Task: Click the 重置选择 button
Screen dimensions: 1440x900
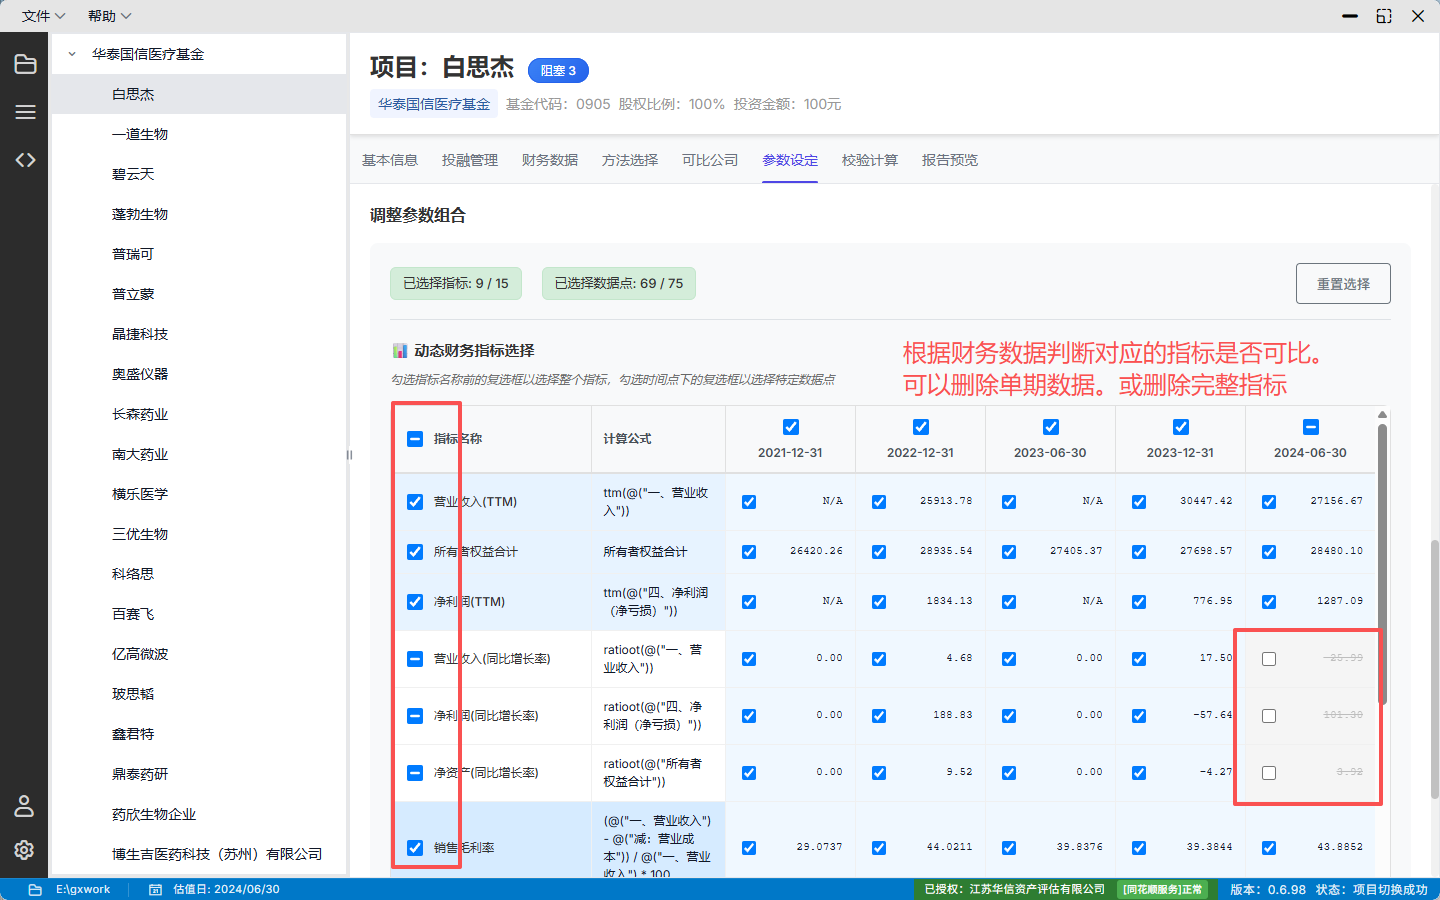Action: point(1343,284)
